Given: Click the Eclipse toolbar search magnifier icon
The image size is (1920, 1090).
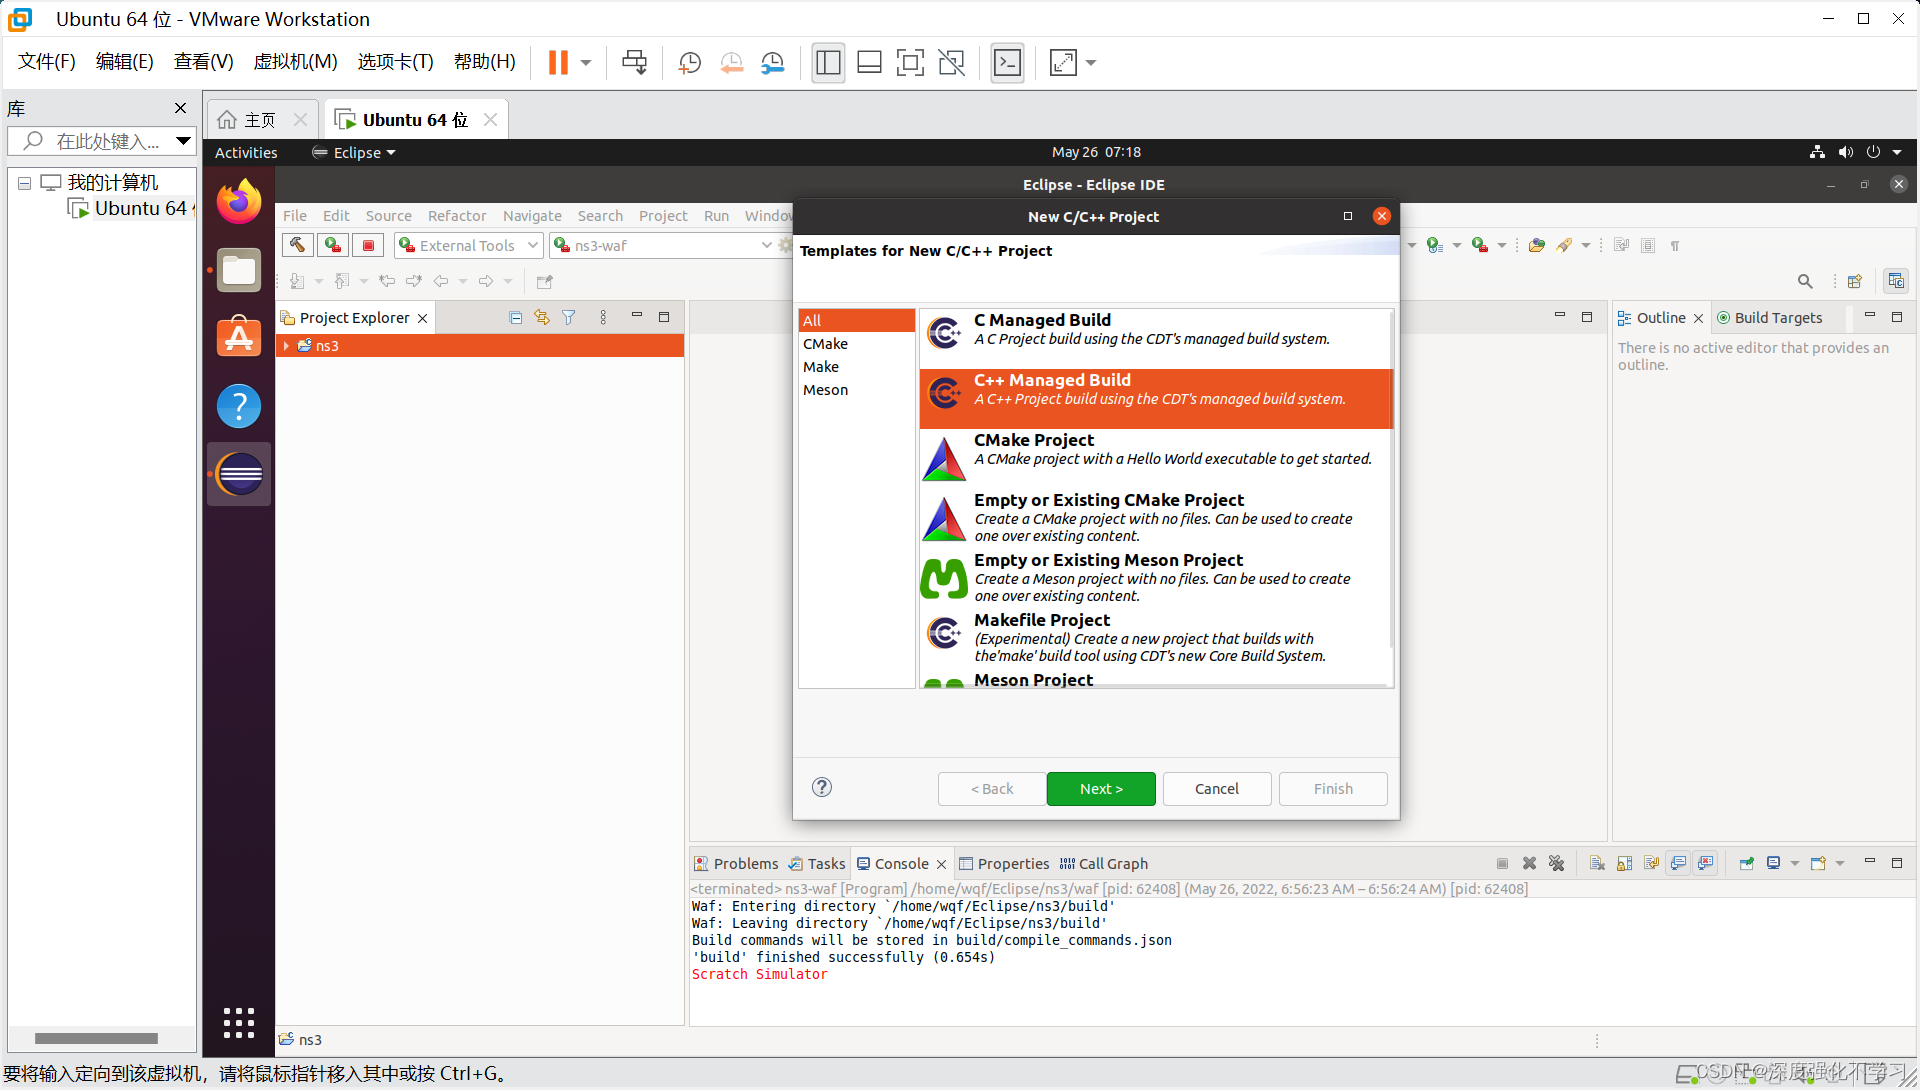Looking at the screenshot, I should [x=1805, y=281].
